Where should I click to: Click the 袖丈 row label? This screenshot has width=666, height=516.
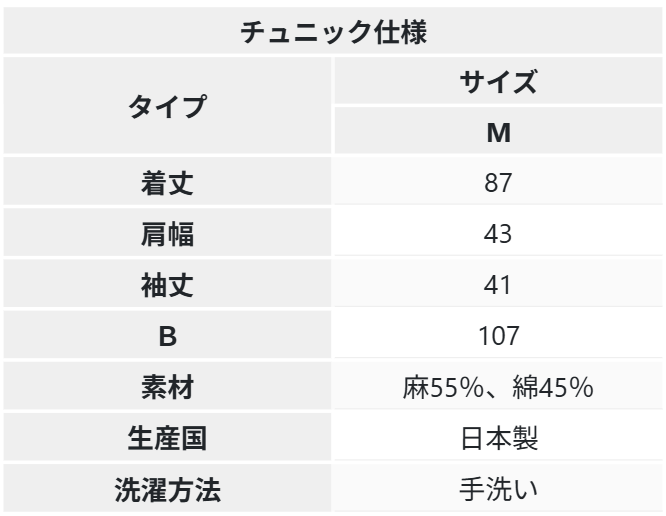167,286
